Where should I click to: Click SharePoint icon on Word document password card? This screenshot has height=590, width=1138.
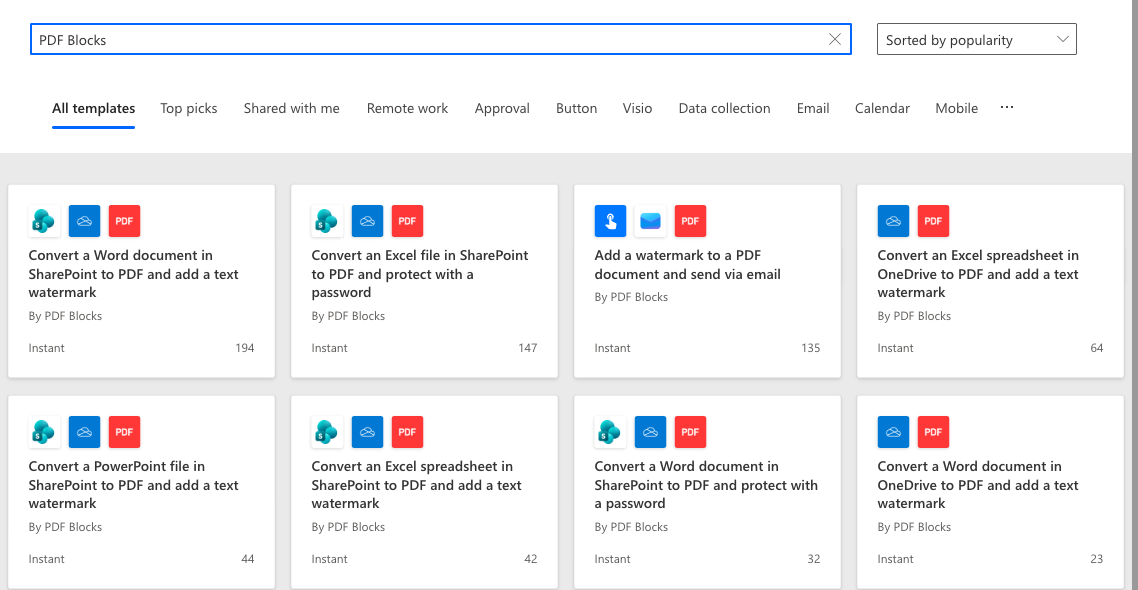point(610,432)
